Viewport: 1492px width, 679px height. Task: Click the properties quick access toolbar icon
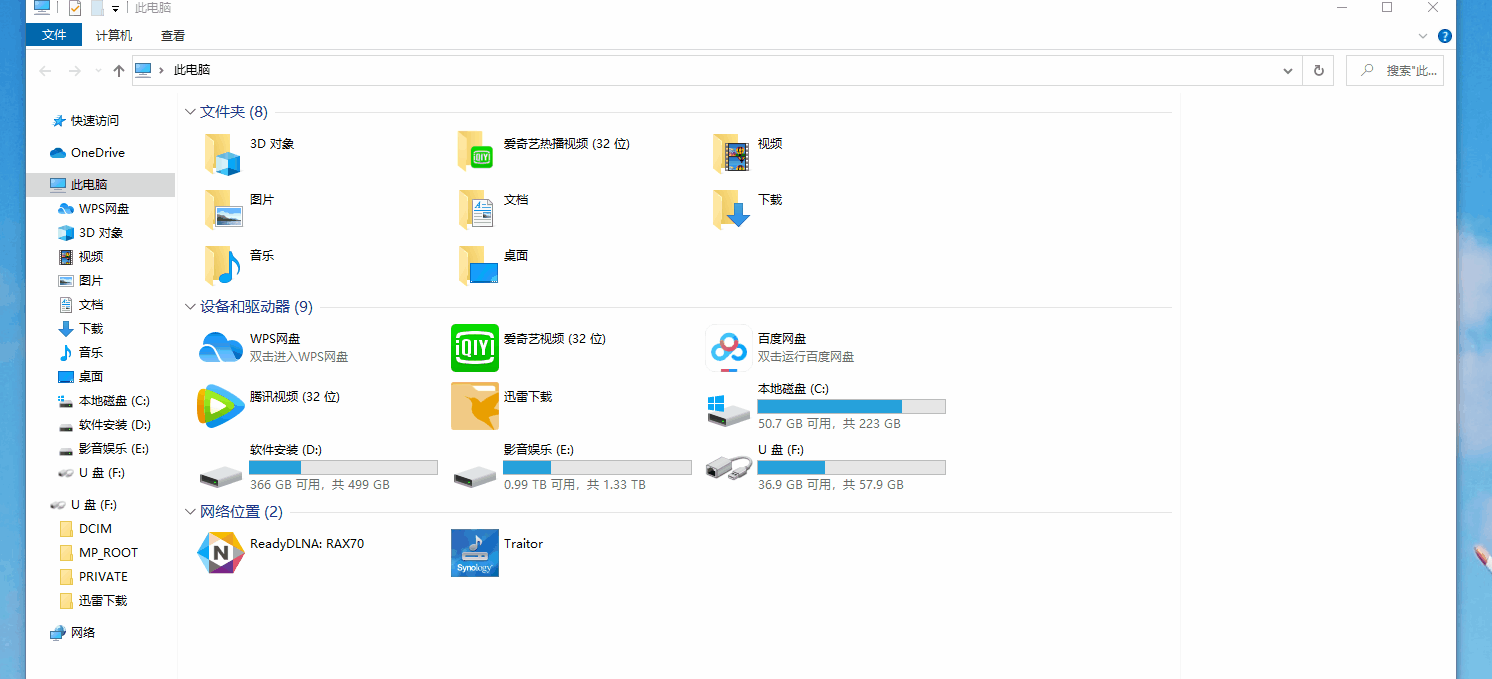74,8
